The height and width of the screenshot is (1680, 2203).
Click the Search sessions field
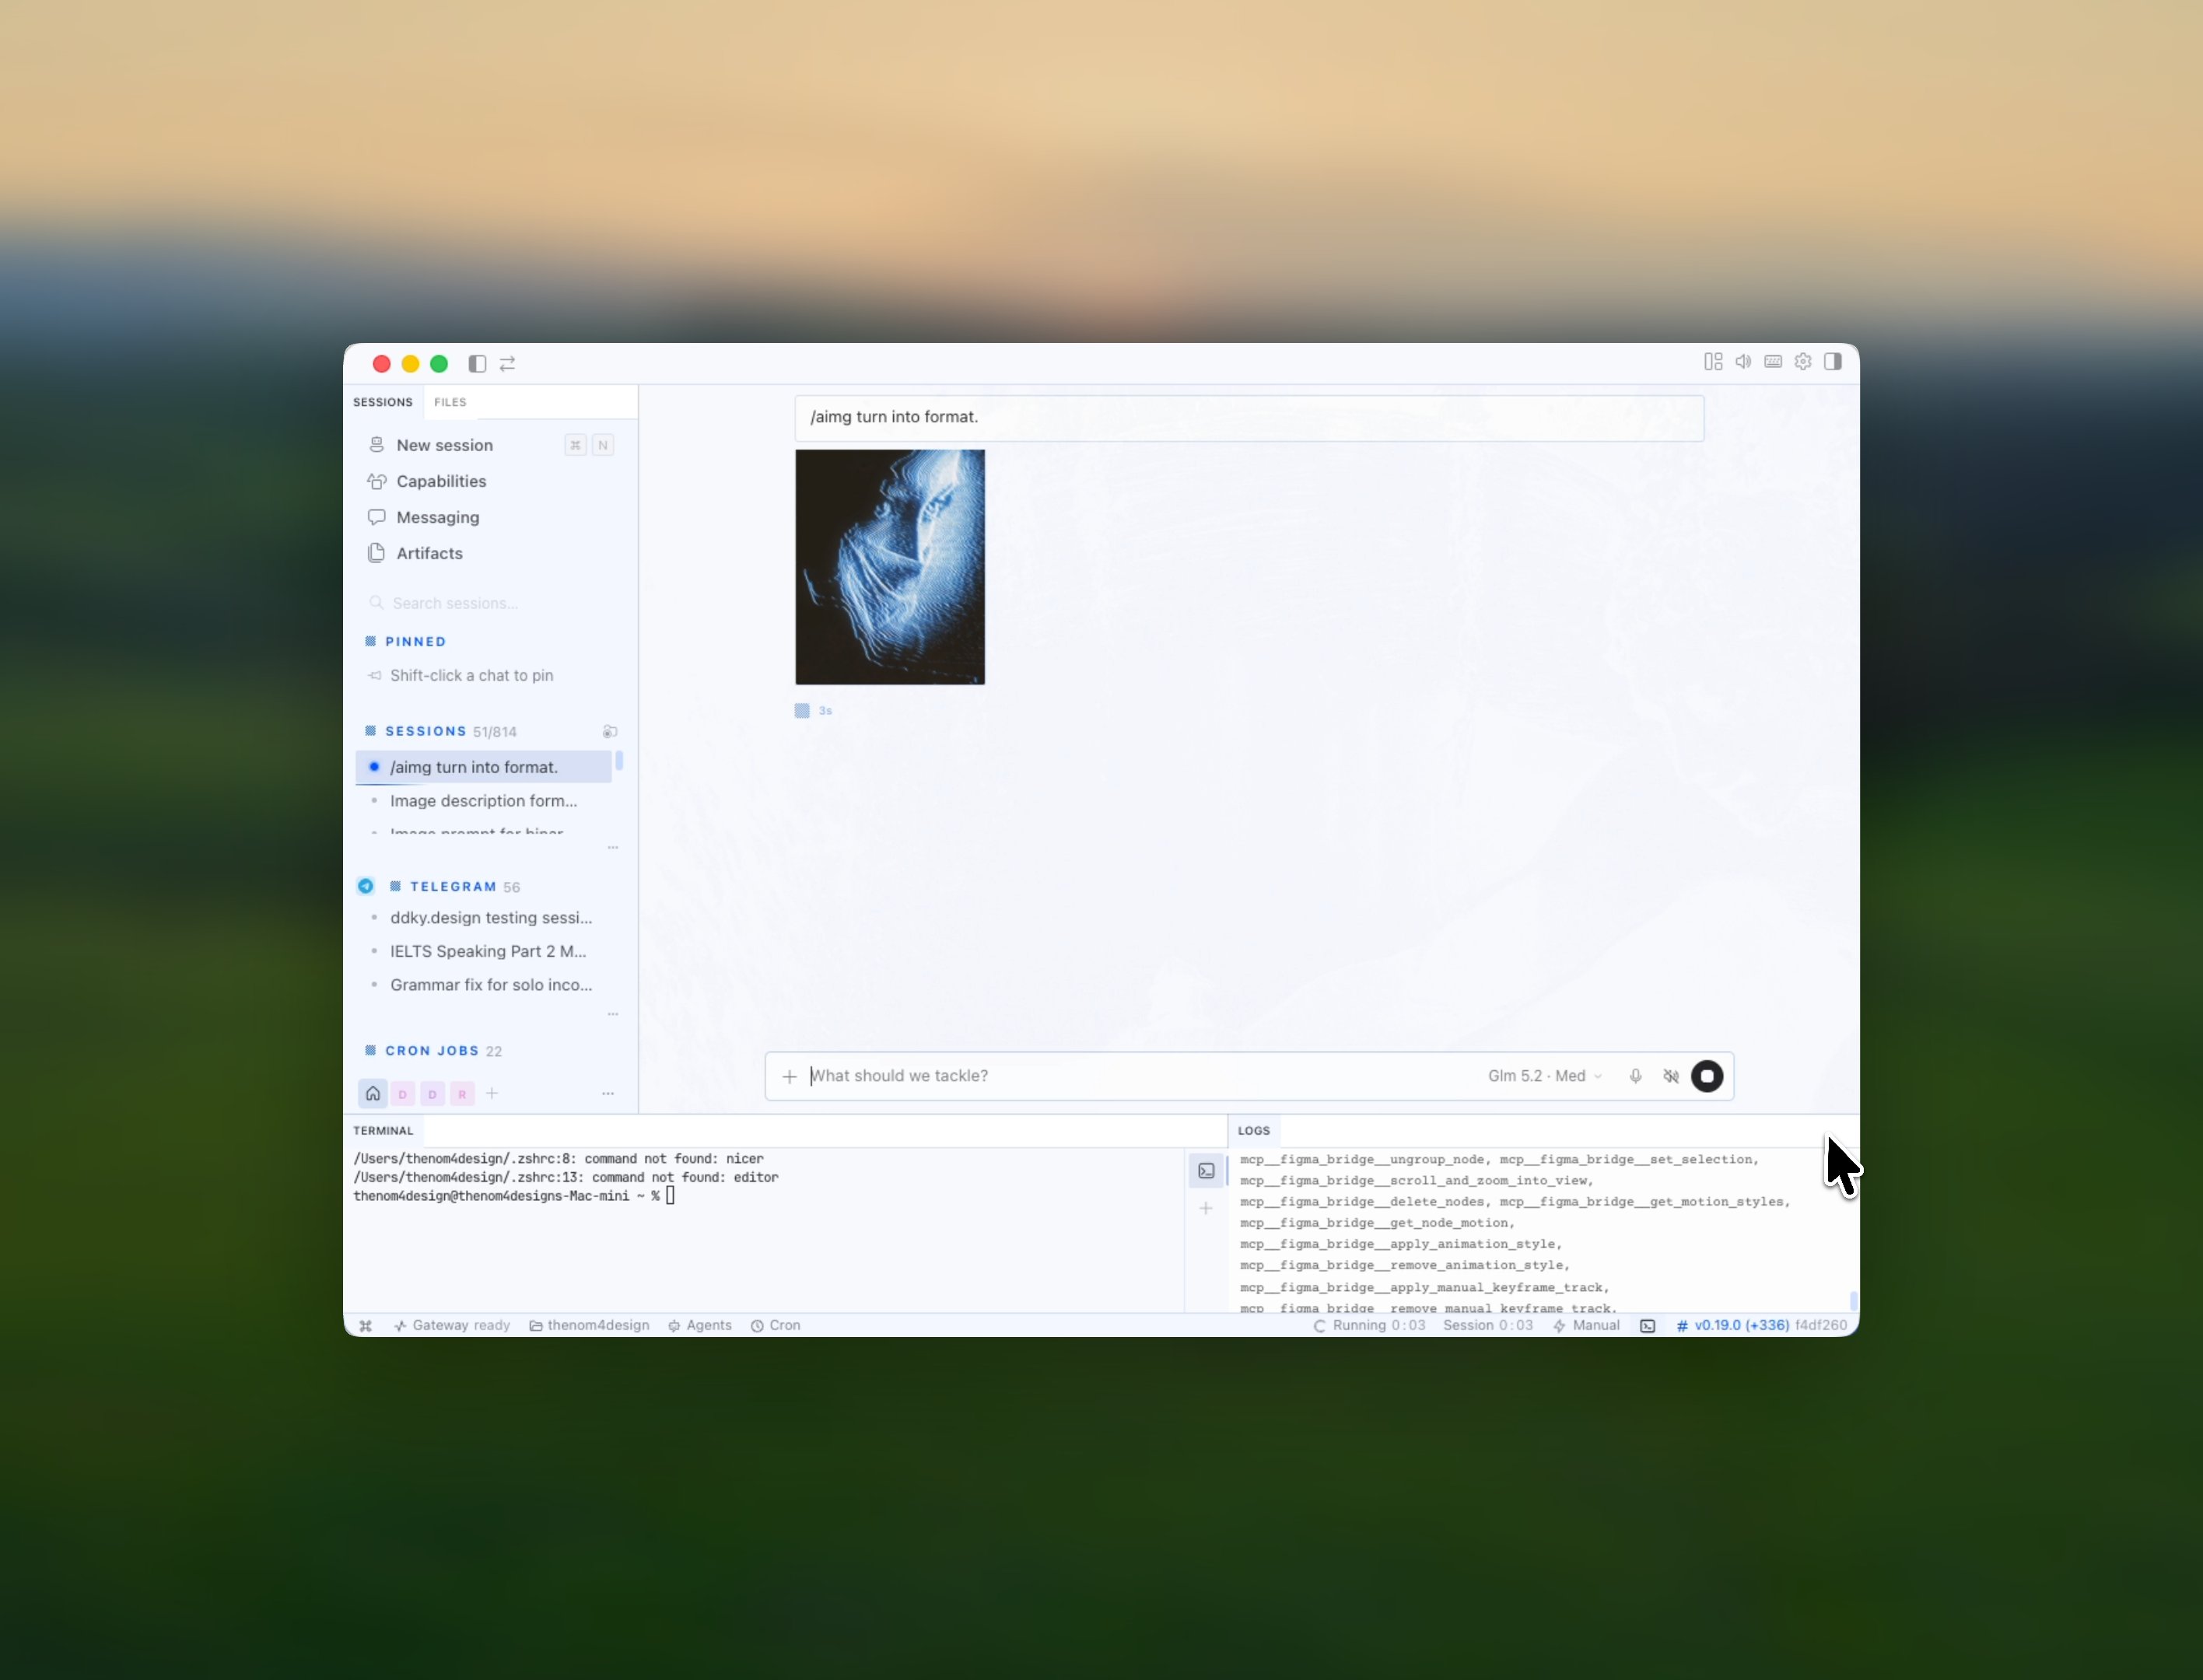(490, 603)
